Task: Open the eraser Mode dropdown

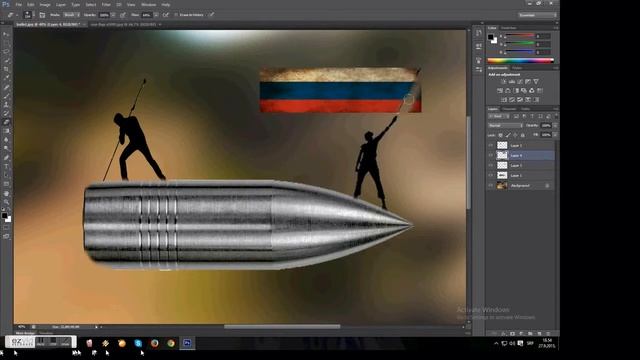Action: [x=72, y=15]
